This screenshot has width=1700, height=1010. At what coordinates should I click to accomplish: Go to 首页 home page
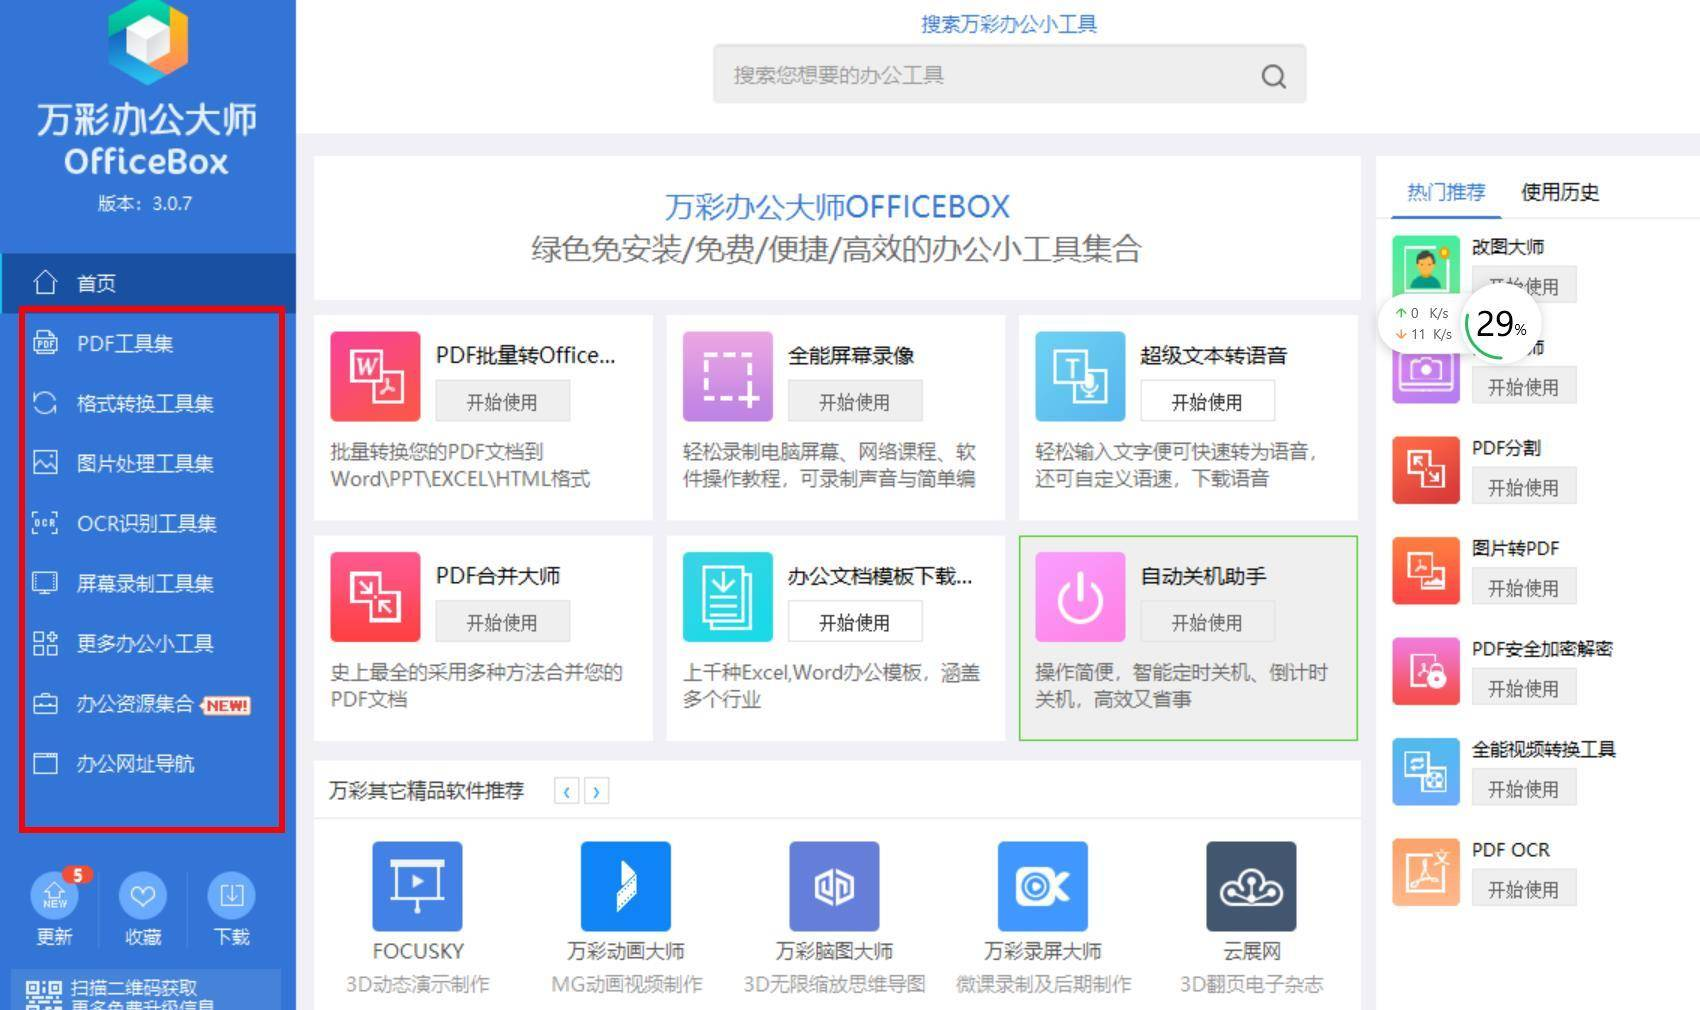coord(148,283)
